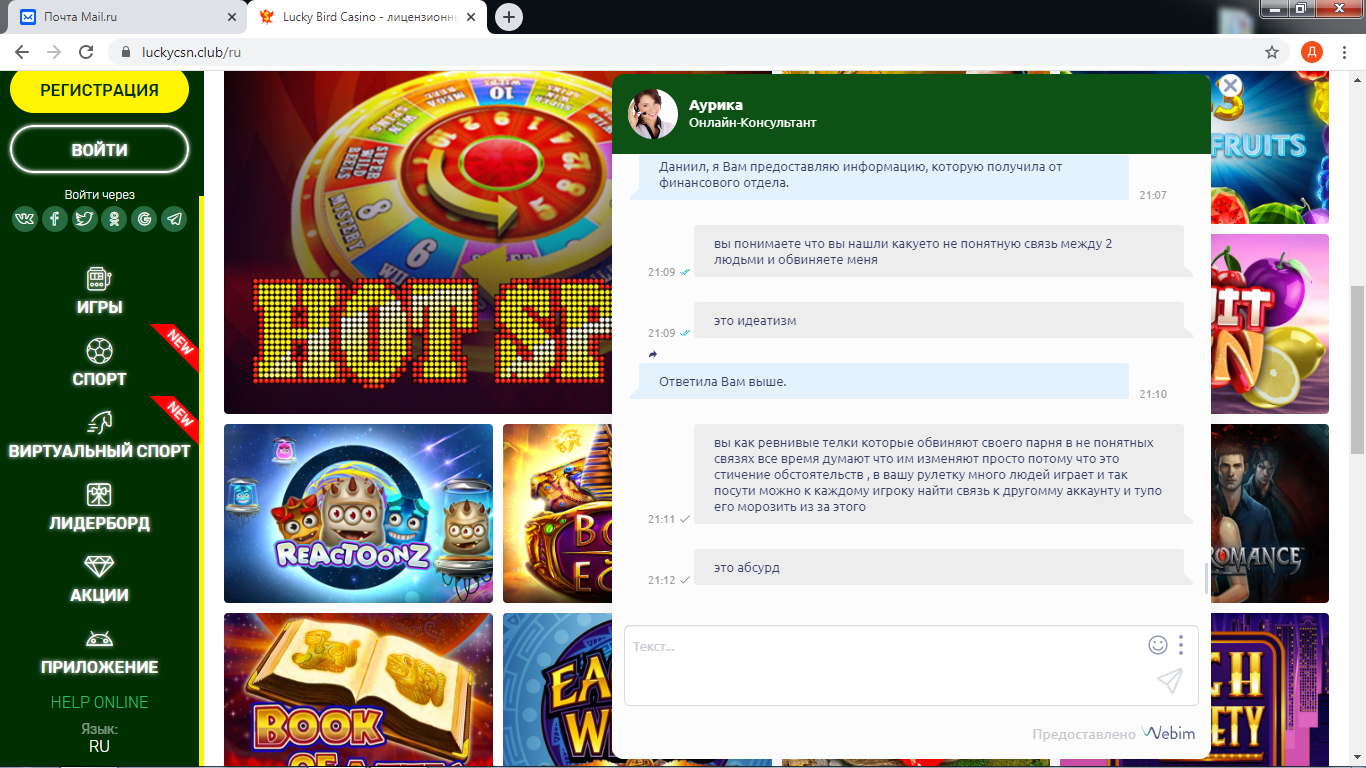Bookmark this page with star
Image resolution: width=1366 pixels, height=768 pixels.
(1272, 52)
